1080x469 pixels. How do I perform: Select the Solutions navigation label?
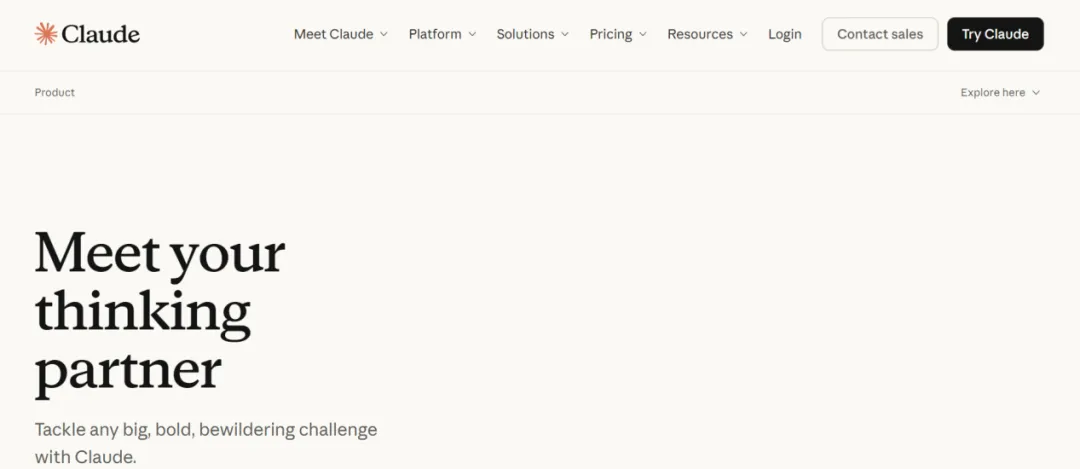525,34
